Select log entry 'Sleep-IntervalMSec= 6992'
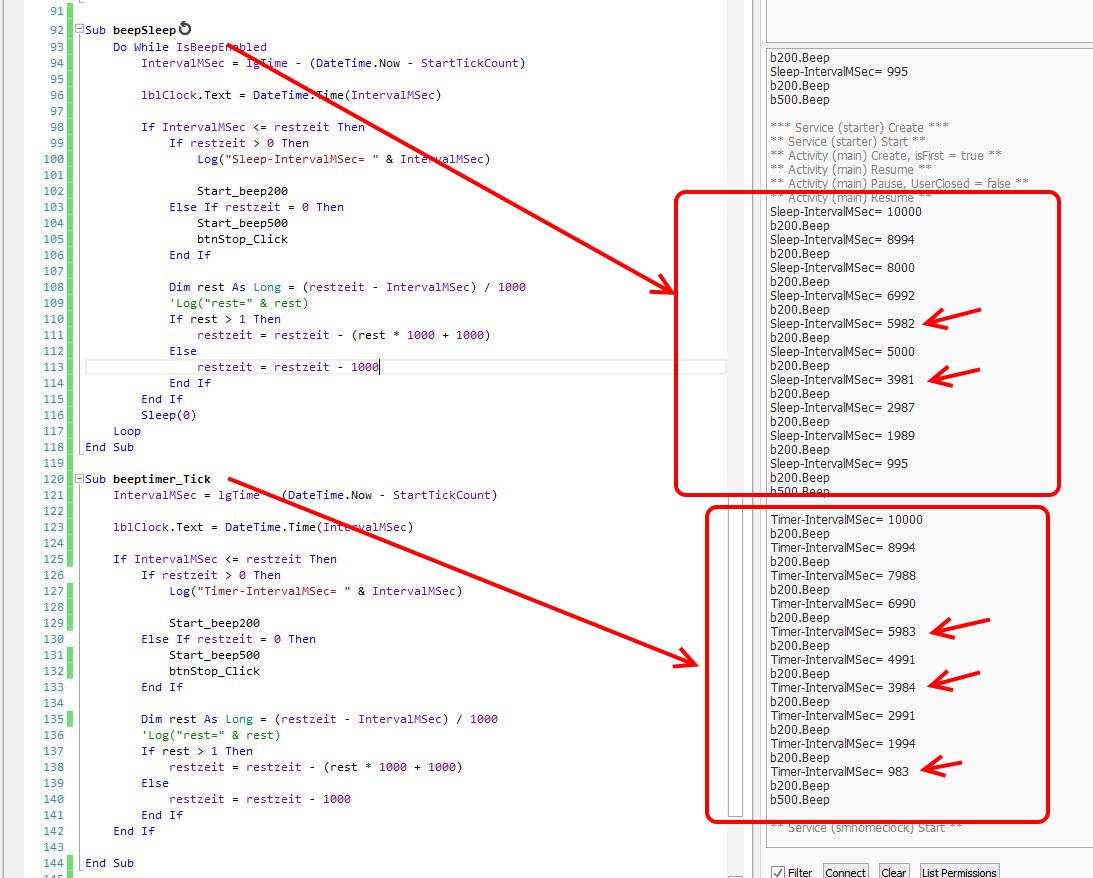1093x878 pixels. tap(842, 295)
